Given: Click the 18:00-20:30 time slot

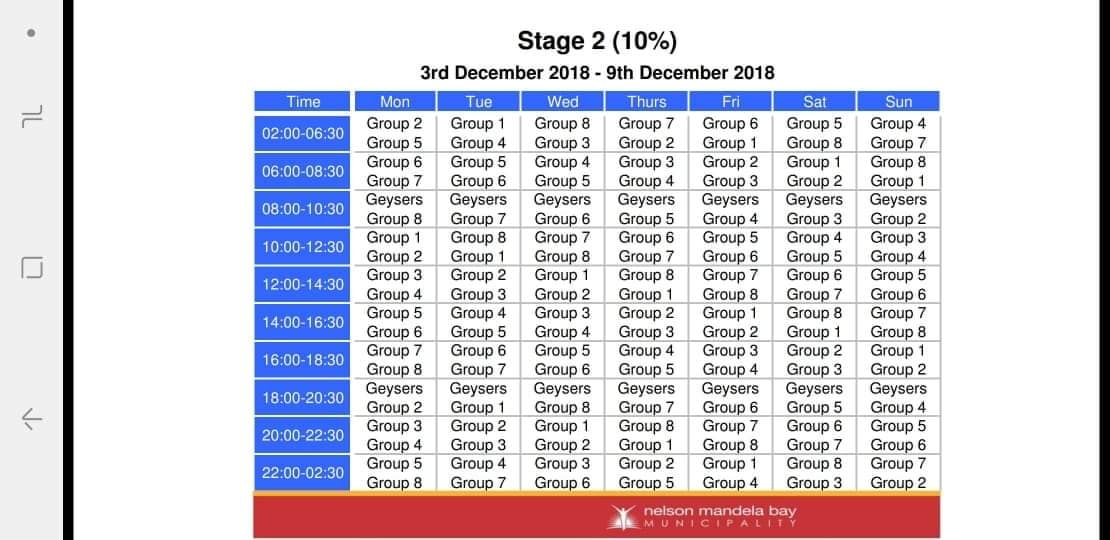Looking at the screenshot, I should tap(302, 398).
